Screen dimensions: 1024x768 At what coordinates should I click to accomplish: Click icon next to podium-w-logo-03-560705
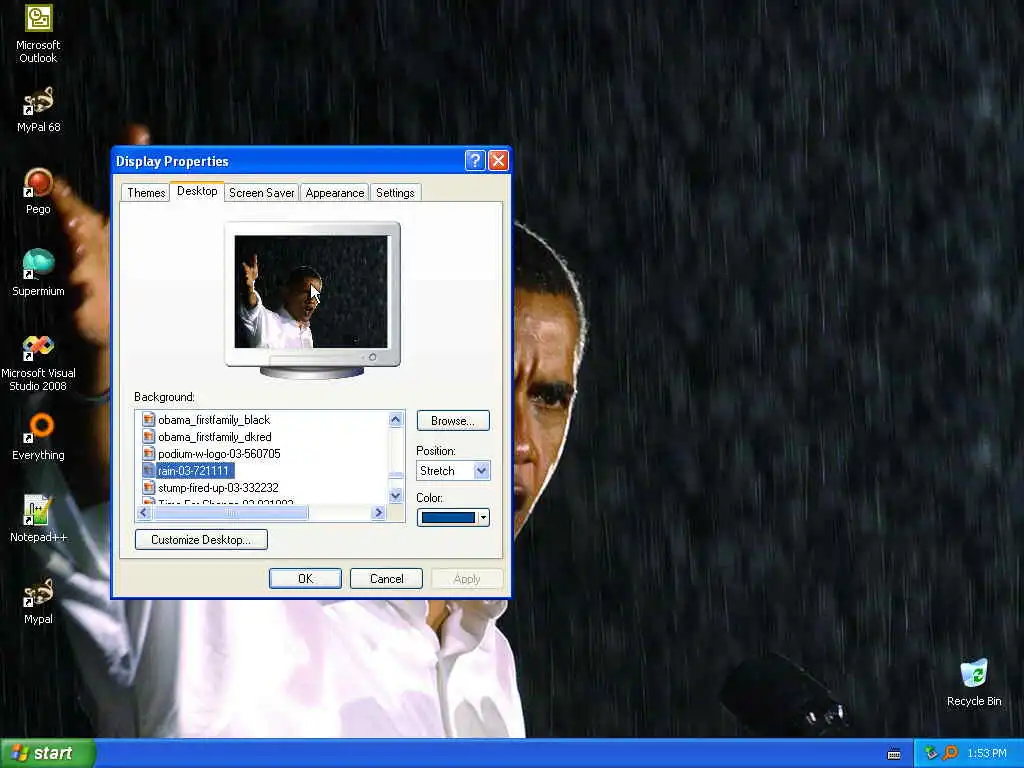(148, 453)
